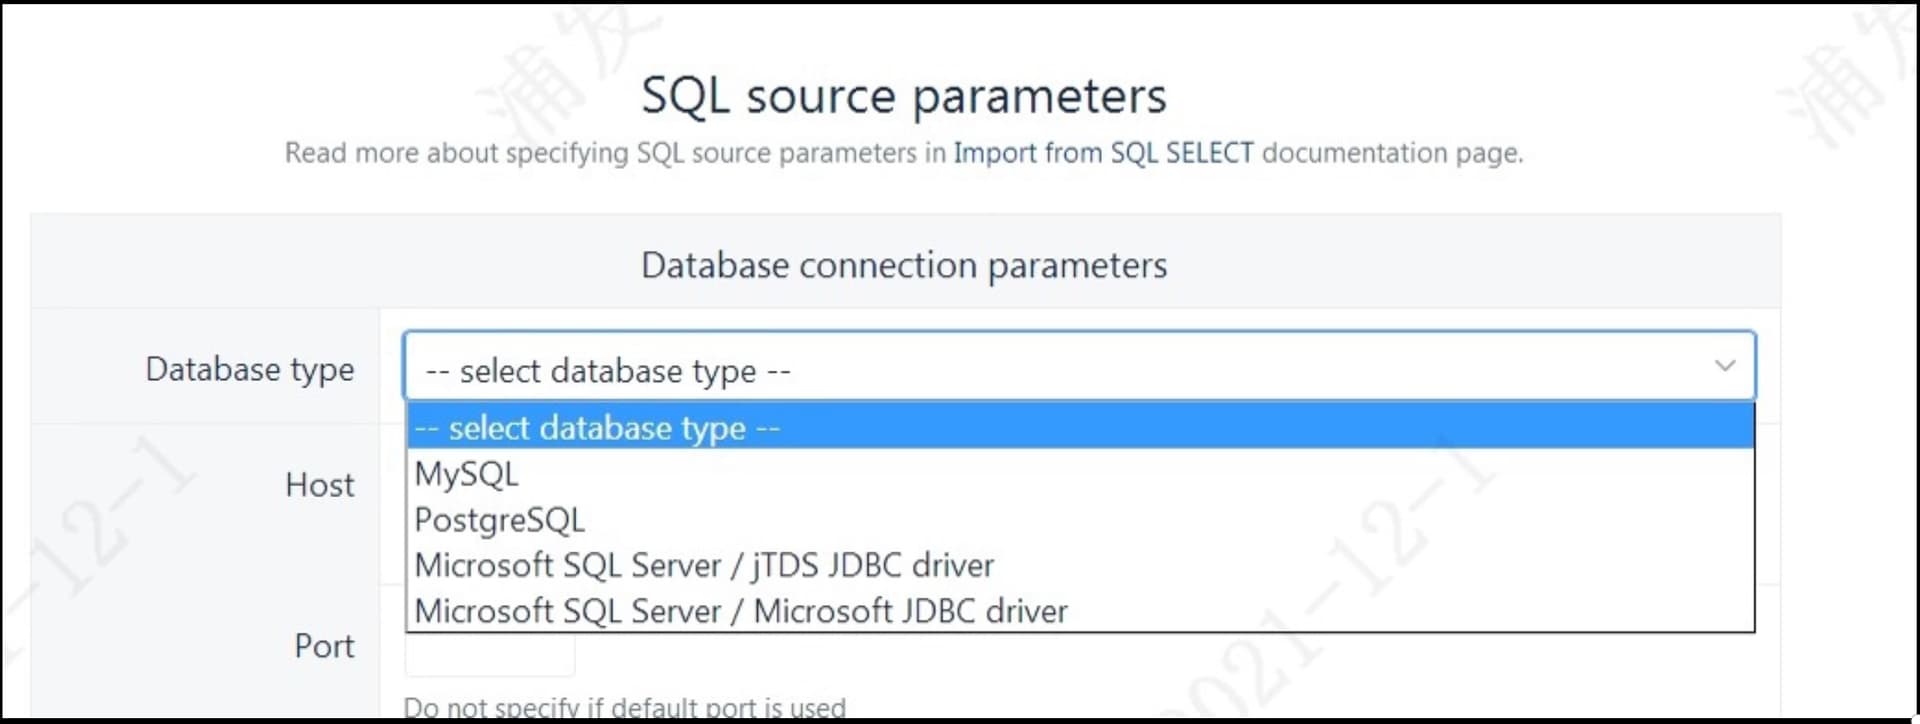Click the Host field label
1920x724 pixels.
(x=320, y=485)
